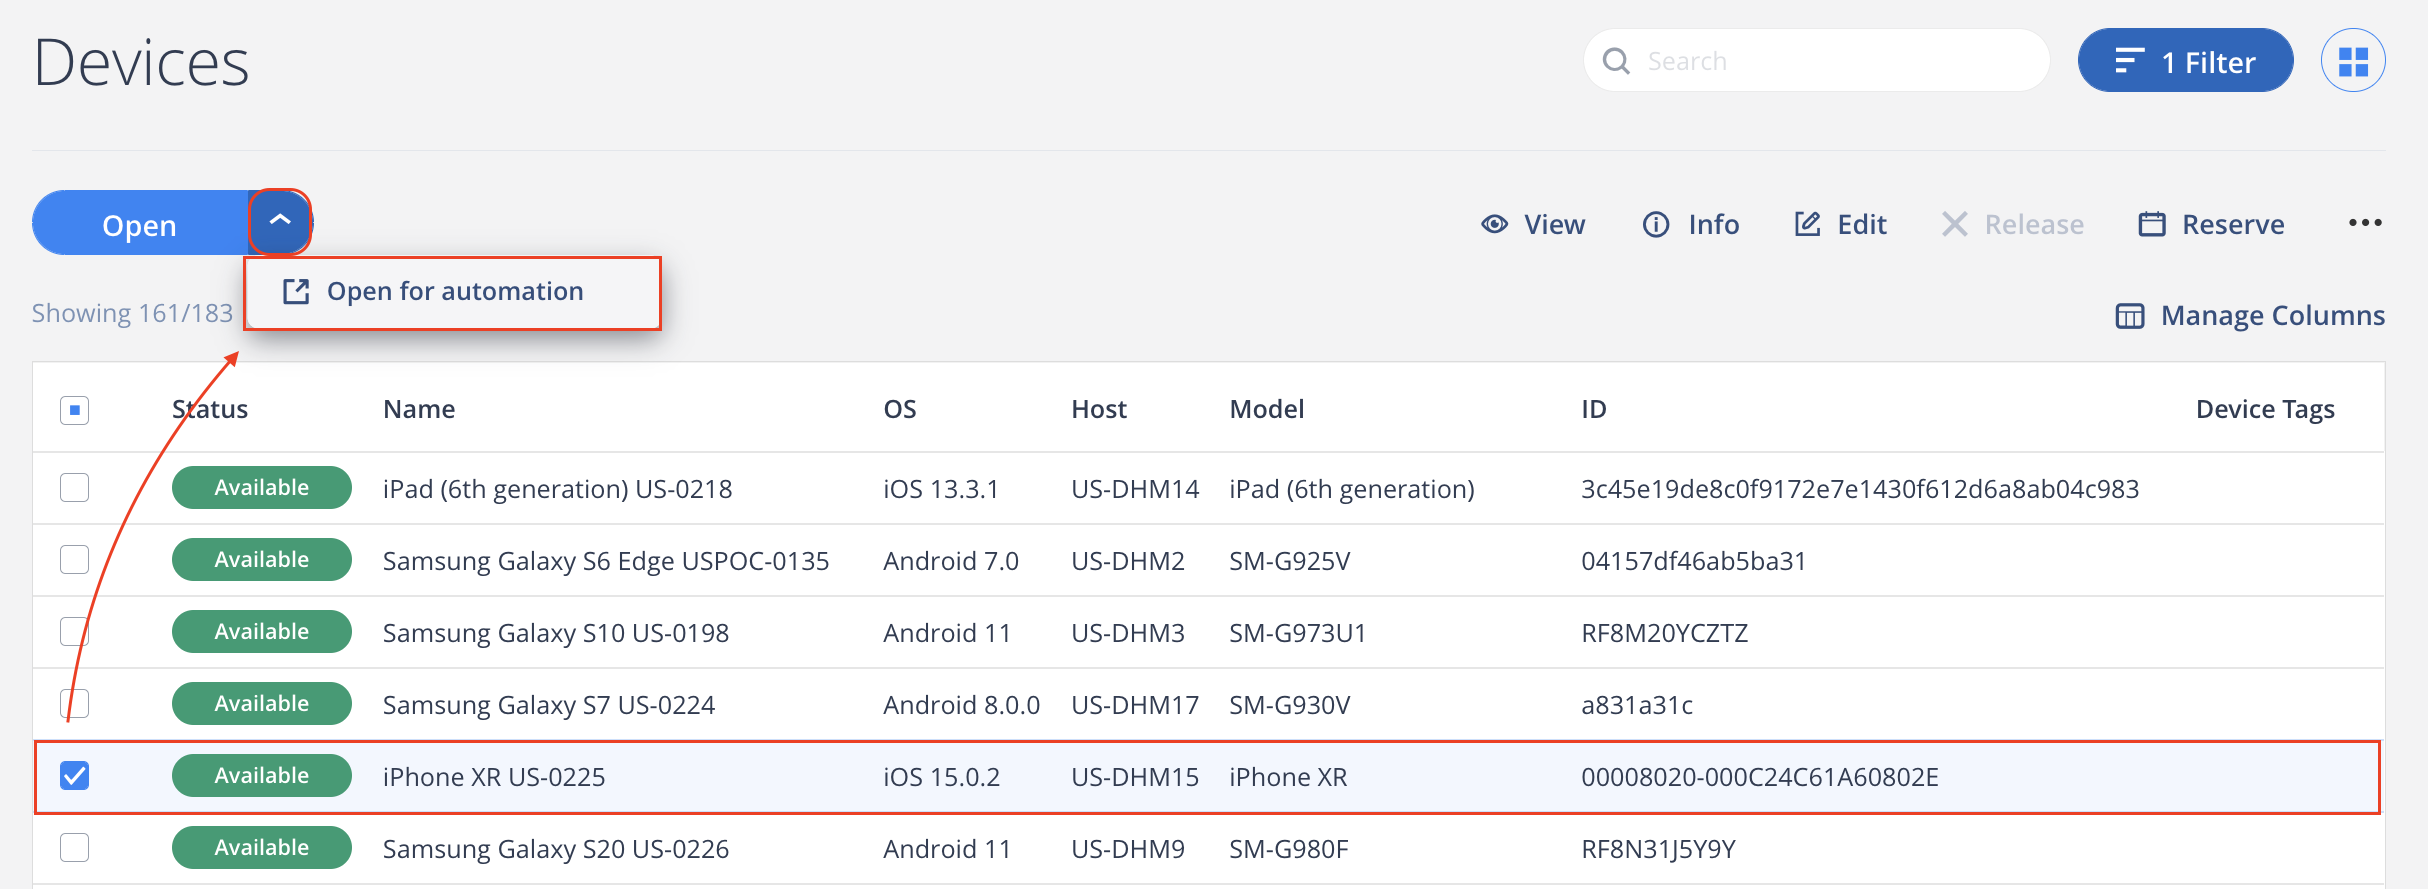Check the Samsung Galaxy S20 US-0226 row
Screen dimensions: 2428x889
pos(75,848)
